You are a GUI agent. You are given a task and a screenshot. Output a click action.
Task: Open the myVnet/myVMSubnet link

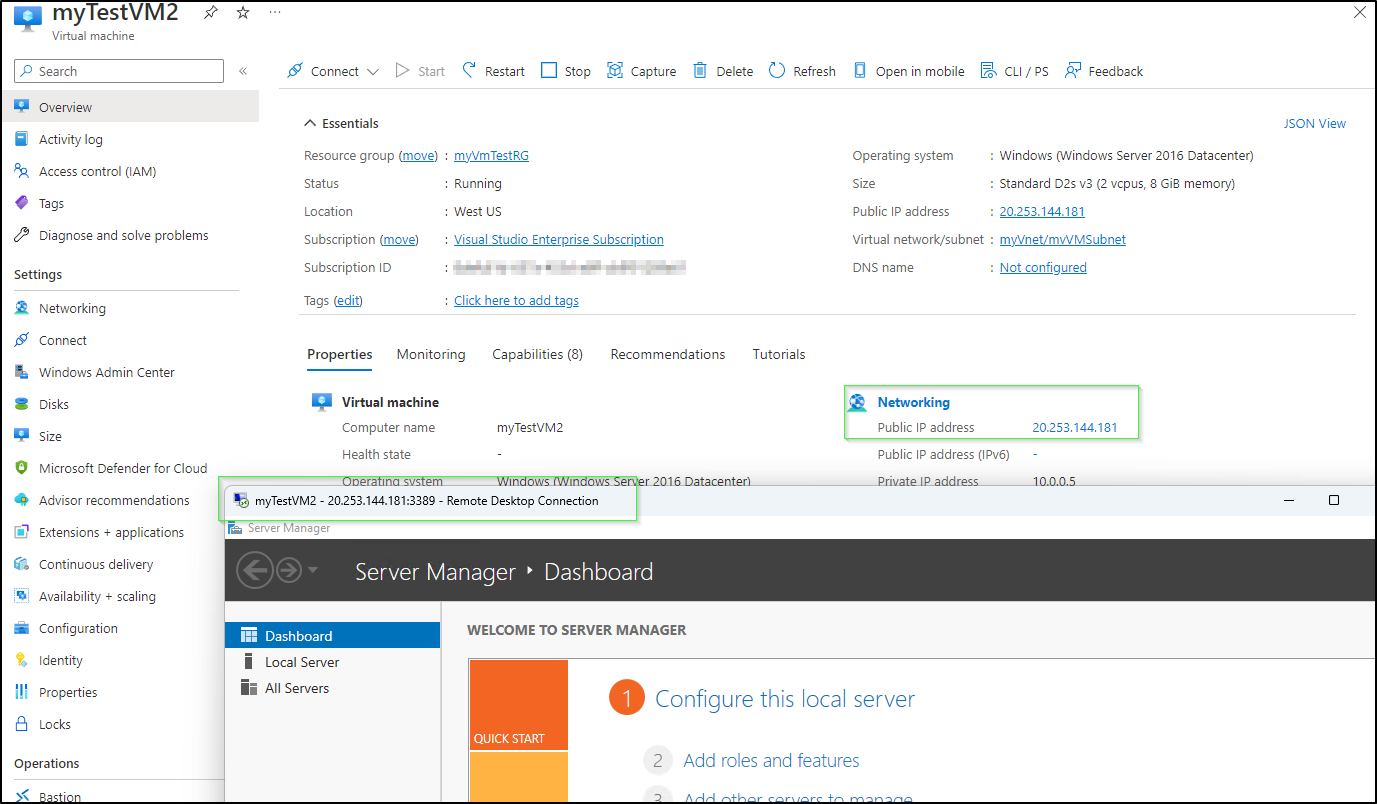(1063, 240)
